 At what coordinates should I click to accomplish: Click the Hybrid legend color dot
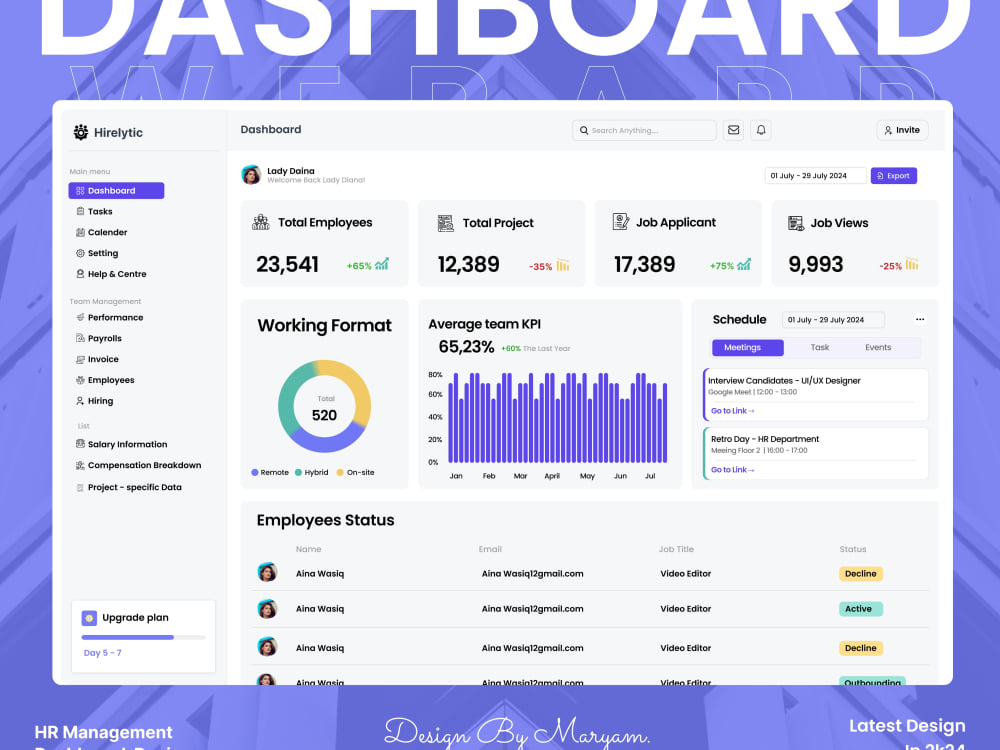tap(298, 473)
